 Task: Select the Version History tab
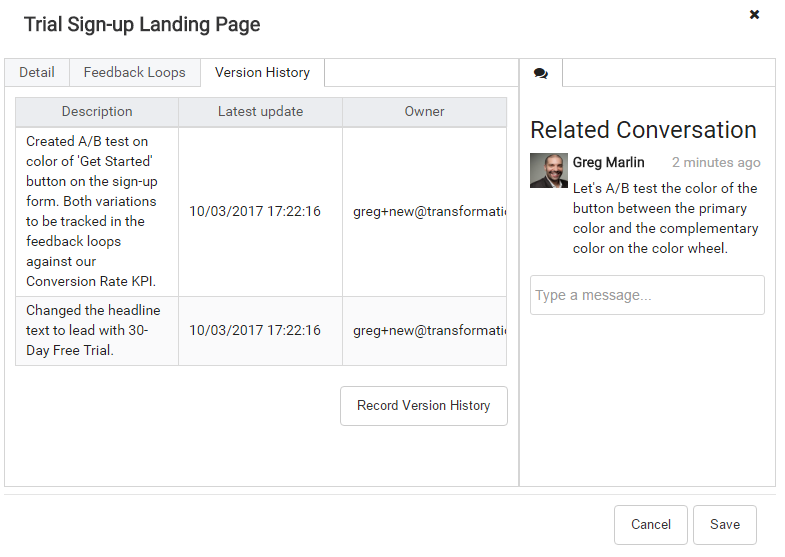click(x=262, y=73)
